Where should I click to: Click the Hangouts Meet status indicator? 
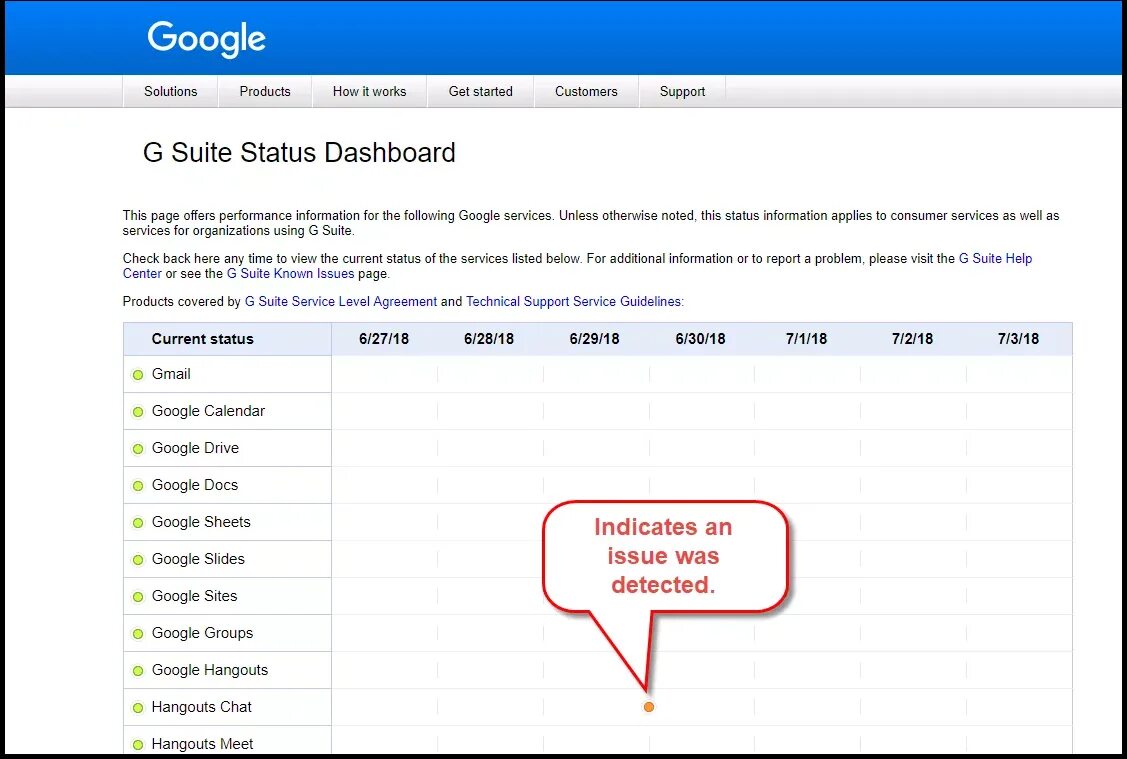coord(139,743)
